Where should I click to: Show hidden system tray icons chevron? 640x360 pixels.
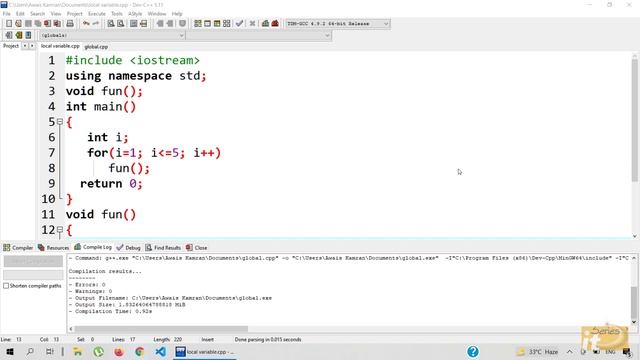pos(569,351)
